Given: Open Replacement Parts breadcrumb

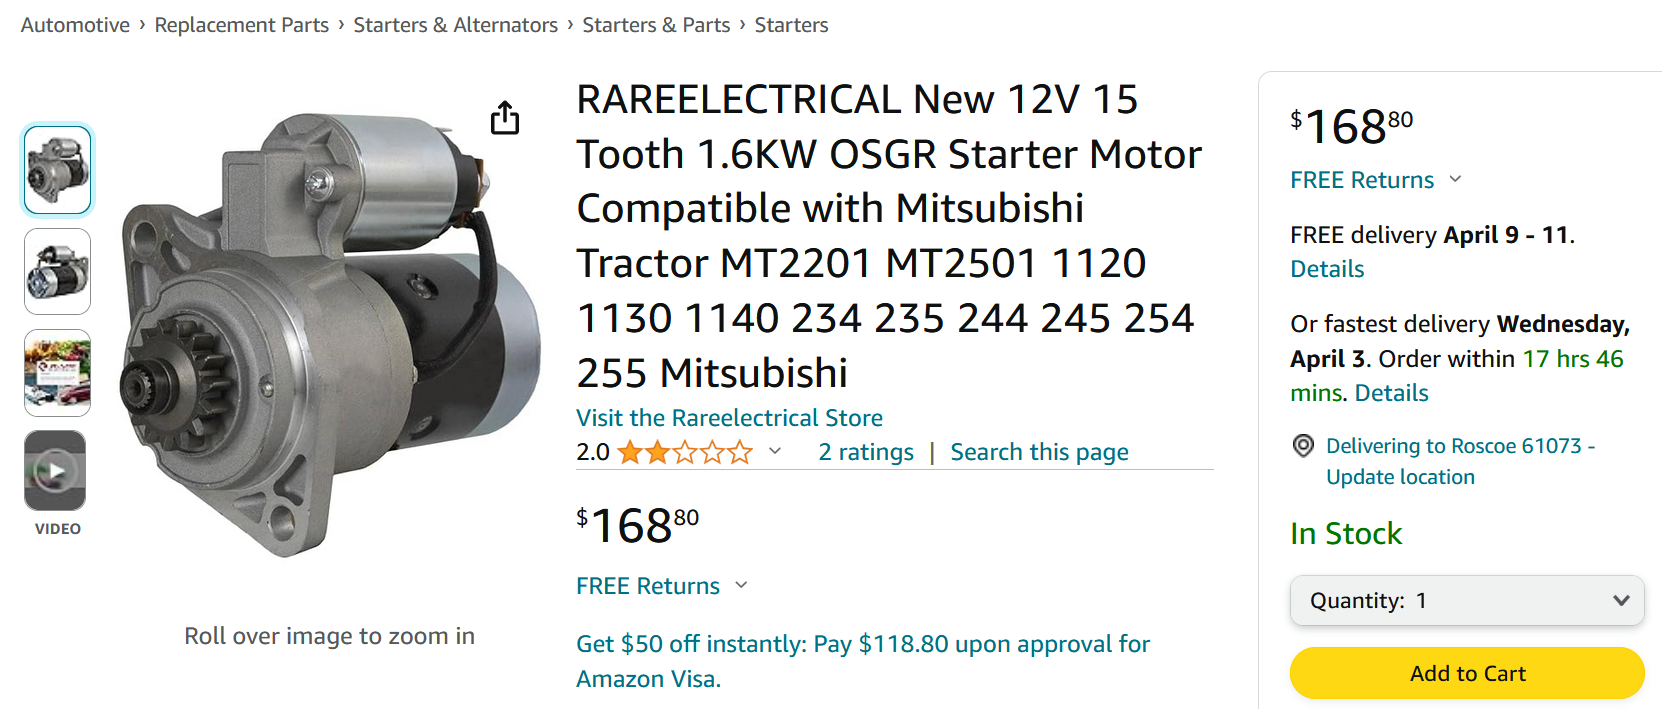Looking at the screenshot, I should [241, 25].
